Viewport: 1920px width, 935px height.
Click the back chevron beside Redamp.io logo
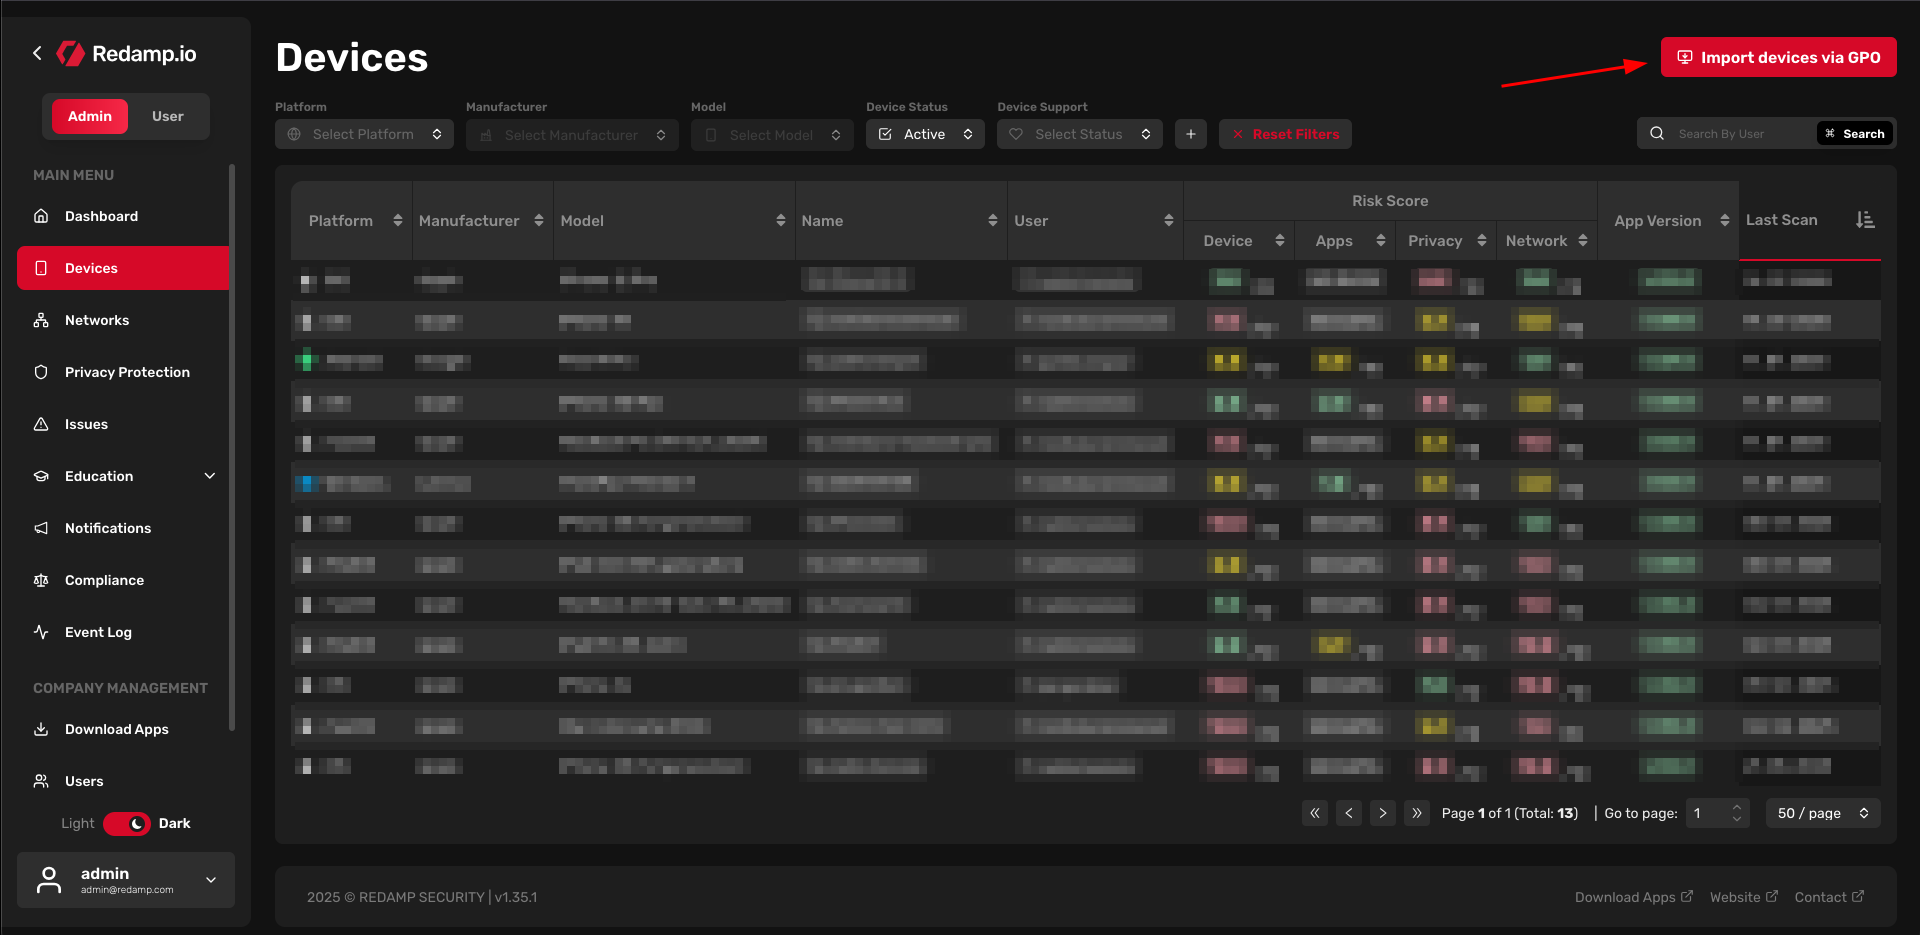tap(37, 53)
